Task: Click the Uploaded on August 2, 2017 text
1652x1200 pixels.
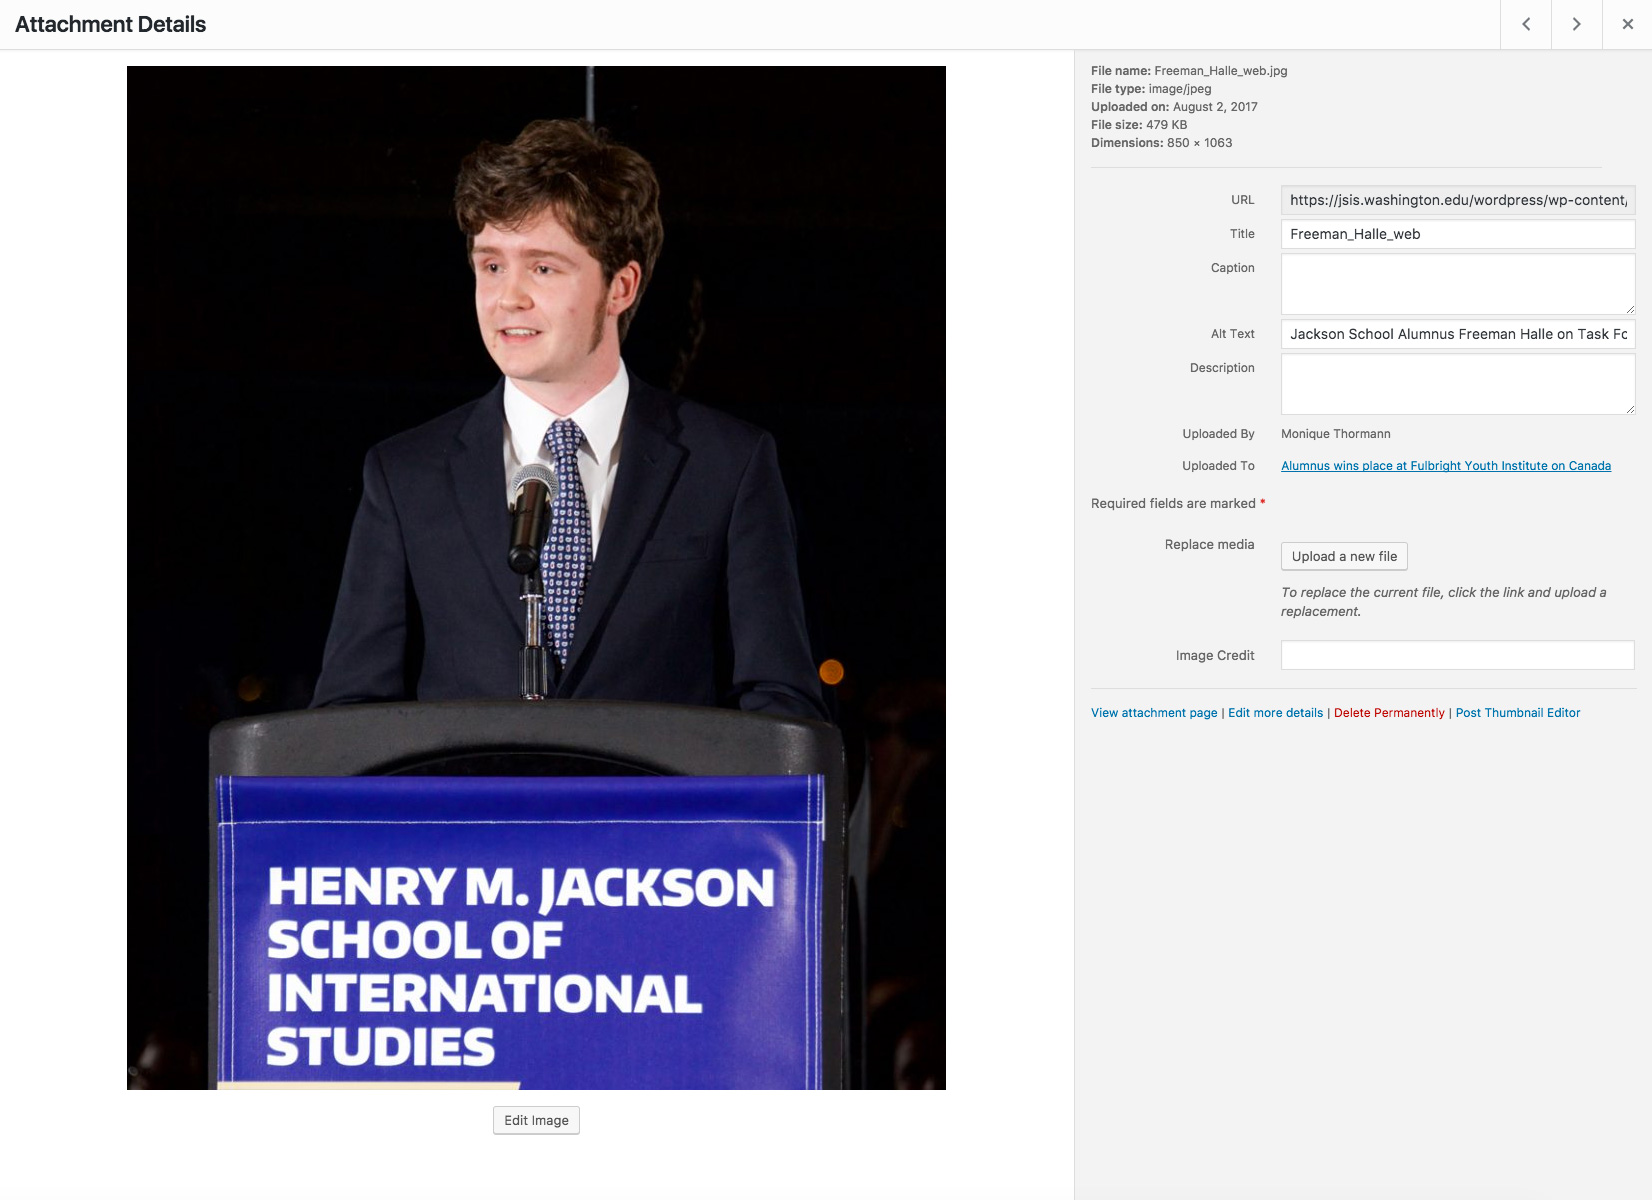Action: click(1174, 107)
